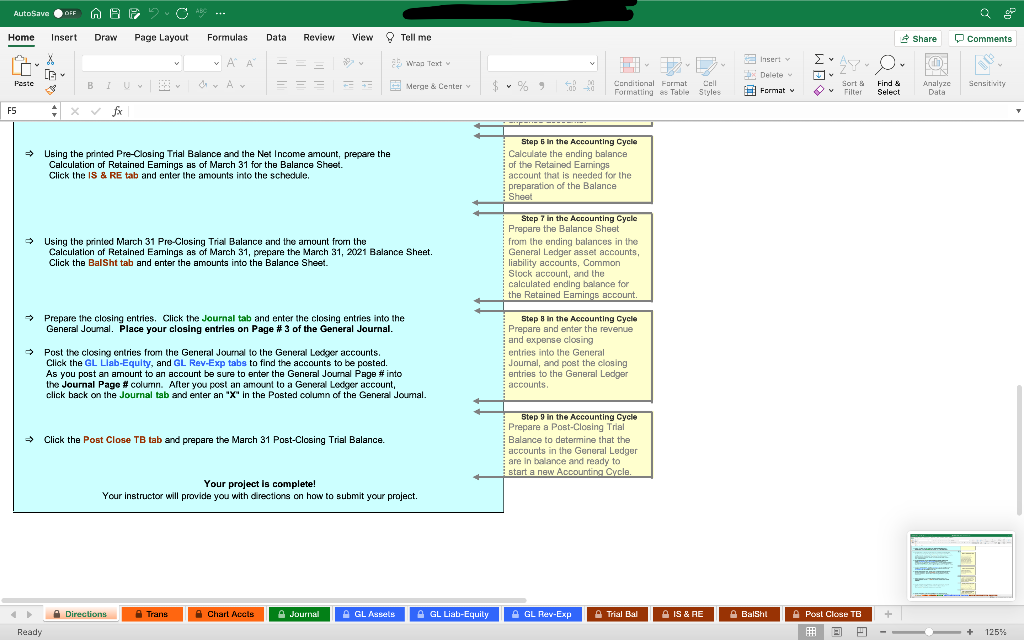Open Cell Styles gallery

(710, 76)
